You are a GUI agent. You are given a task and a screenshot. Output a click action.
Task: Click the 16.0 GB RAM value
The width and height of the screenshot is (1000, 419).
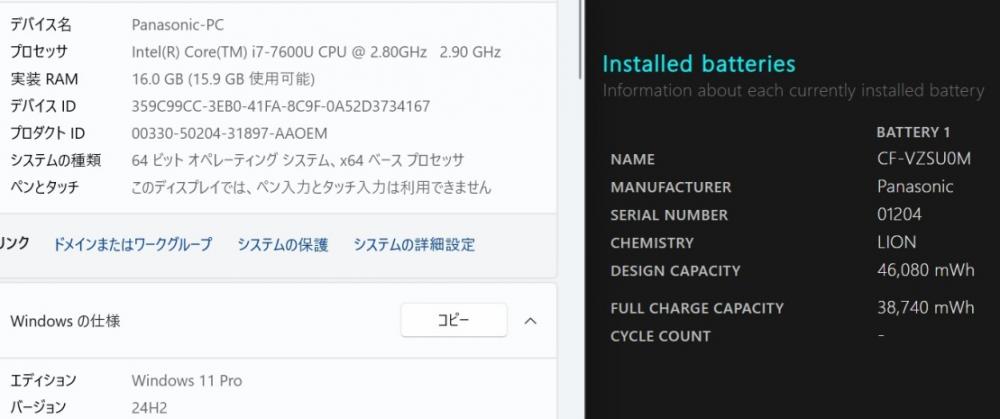point(223,79)
